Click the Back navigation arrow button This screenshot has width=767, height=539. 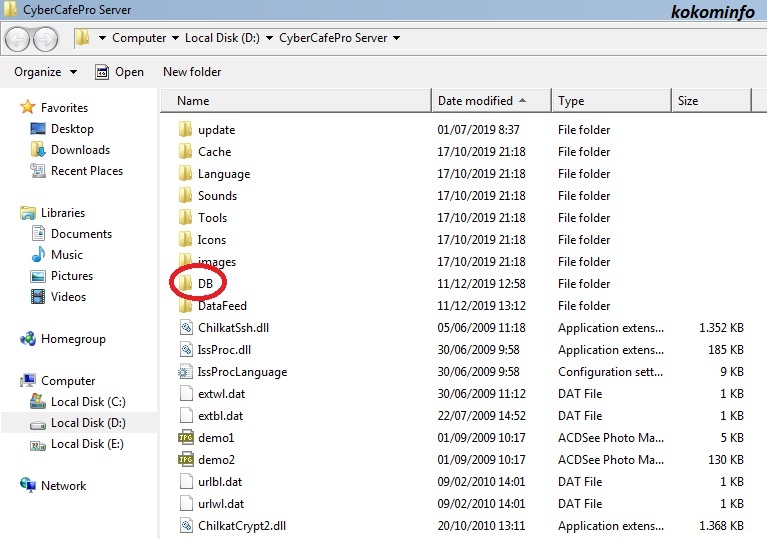click(x=18, y=39)
